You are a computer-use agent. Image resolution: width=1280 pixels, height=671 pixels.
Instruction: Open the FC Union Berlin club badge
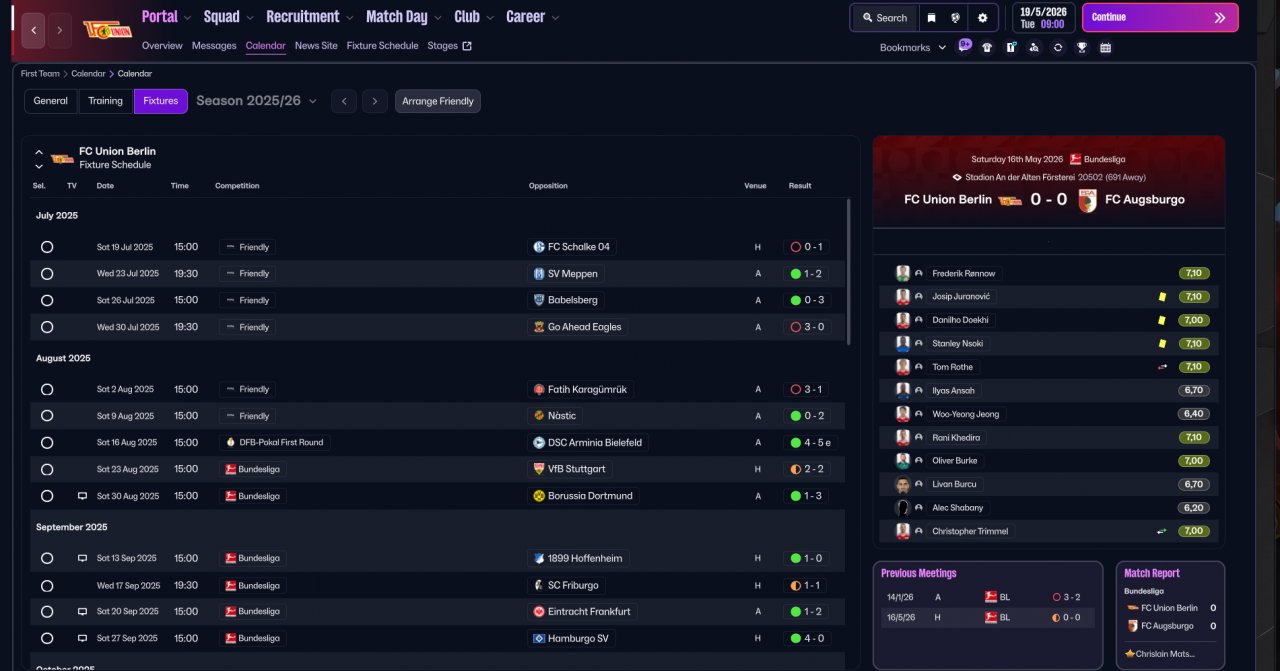(107, 30)
